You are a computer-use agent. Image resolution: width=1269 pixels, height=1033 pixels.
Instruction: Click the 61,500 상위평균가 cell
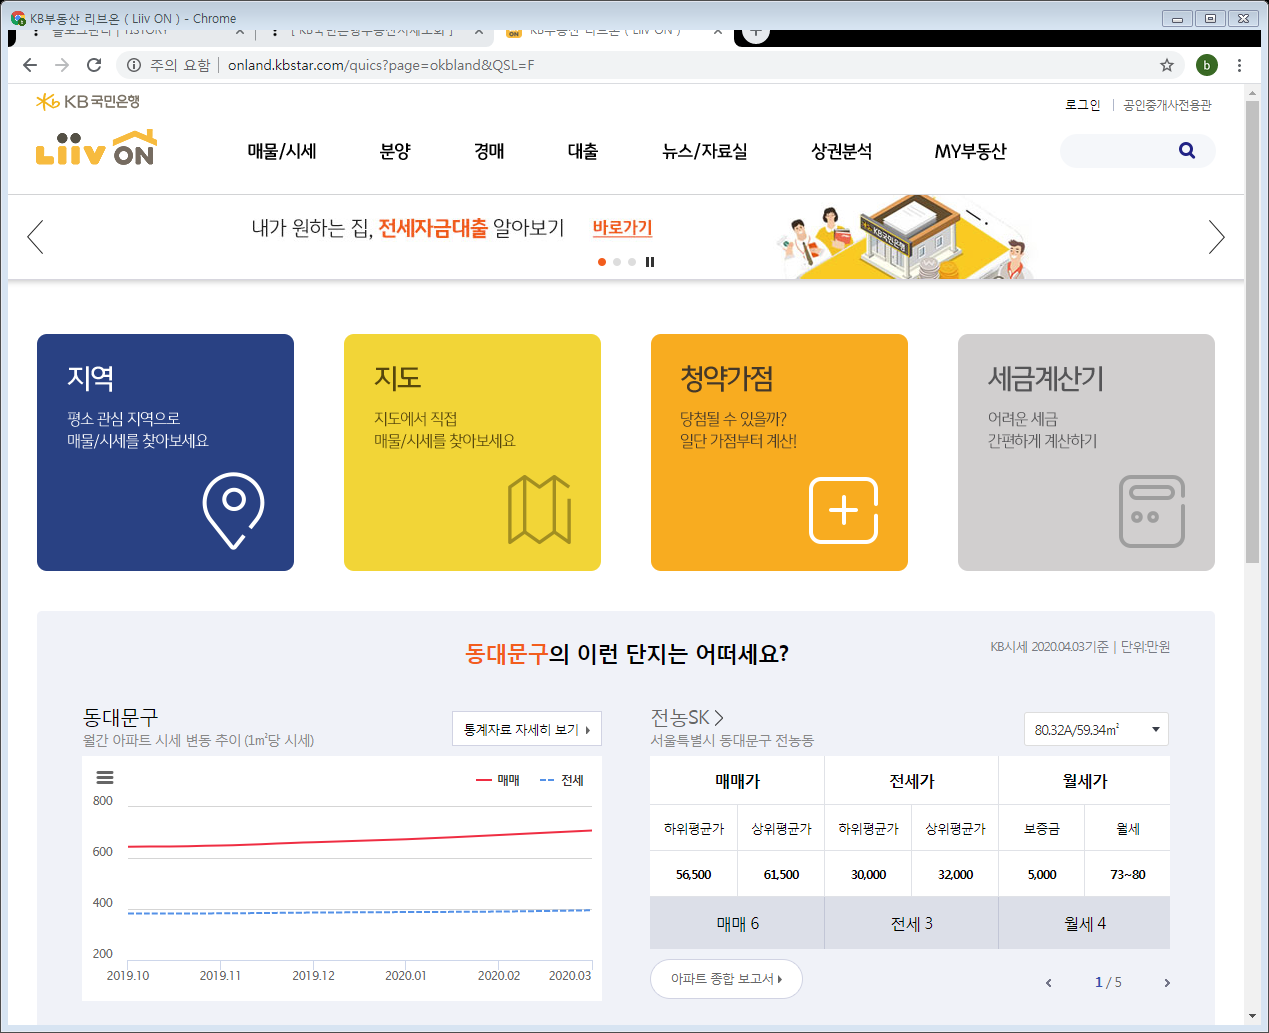(781, 874)
